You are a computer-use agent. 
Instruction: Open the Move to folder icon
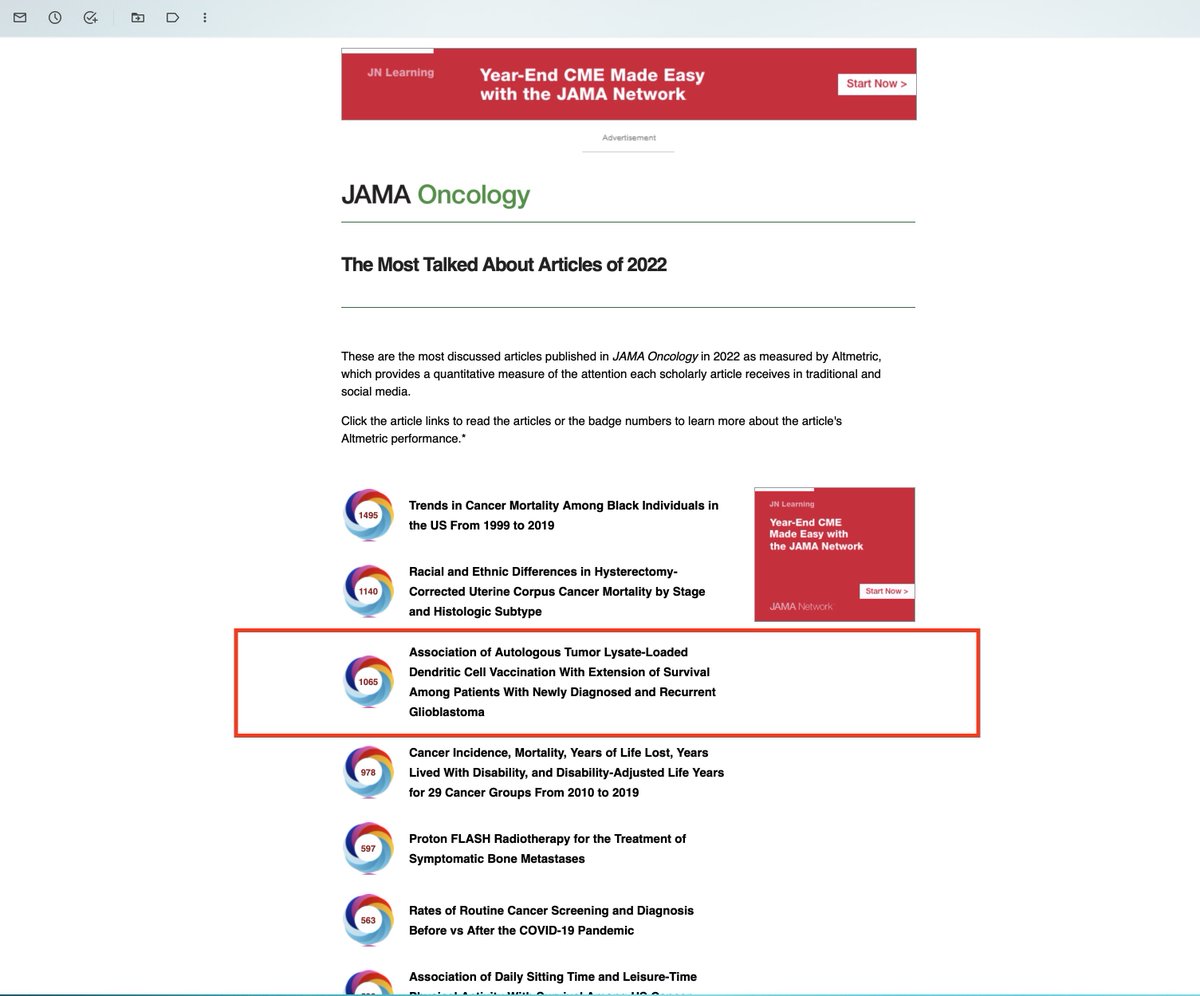pos(137,18)
